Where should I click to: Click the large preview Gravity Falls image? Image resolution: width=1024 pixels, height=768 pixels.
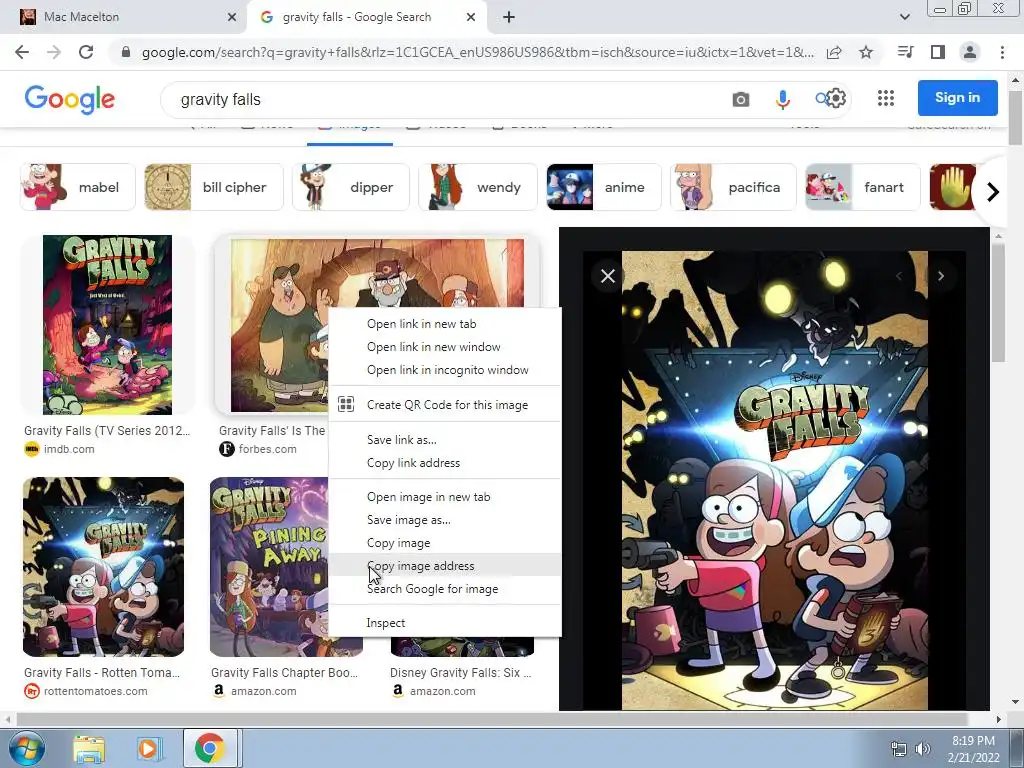(775, 481)
